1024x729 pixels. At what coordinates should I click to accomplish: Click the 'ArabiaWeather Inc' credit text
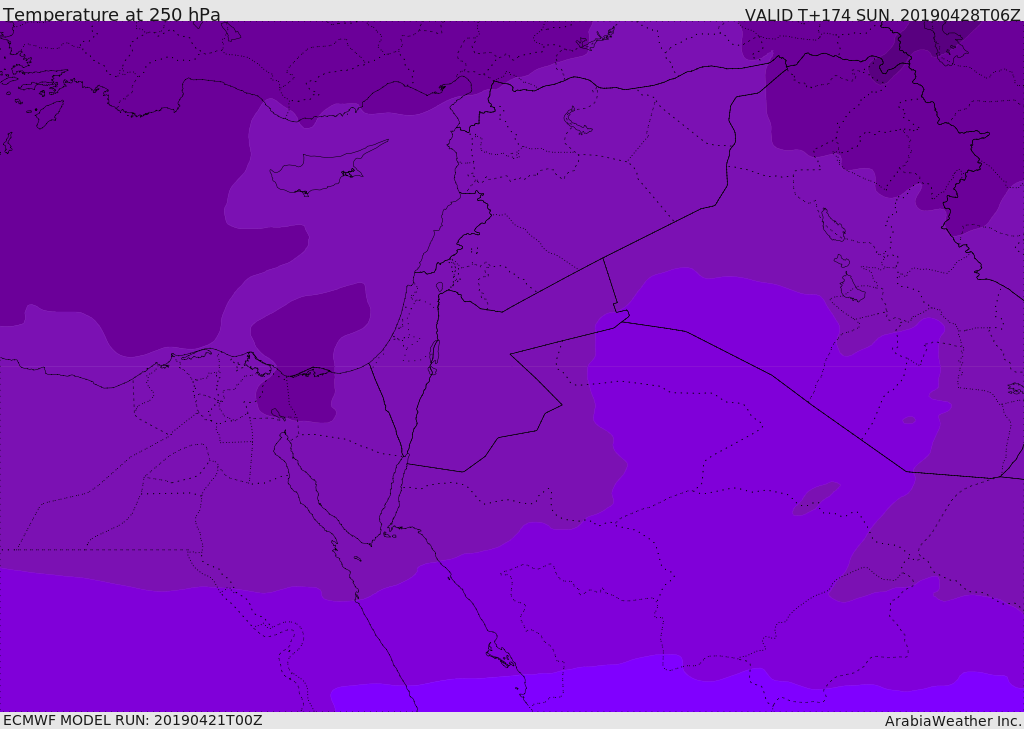coord(952,721)
